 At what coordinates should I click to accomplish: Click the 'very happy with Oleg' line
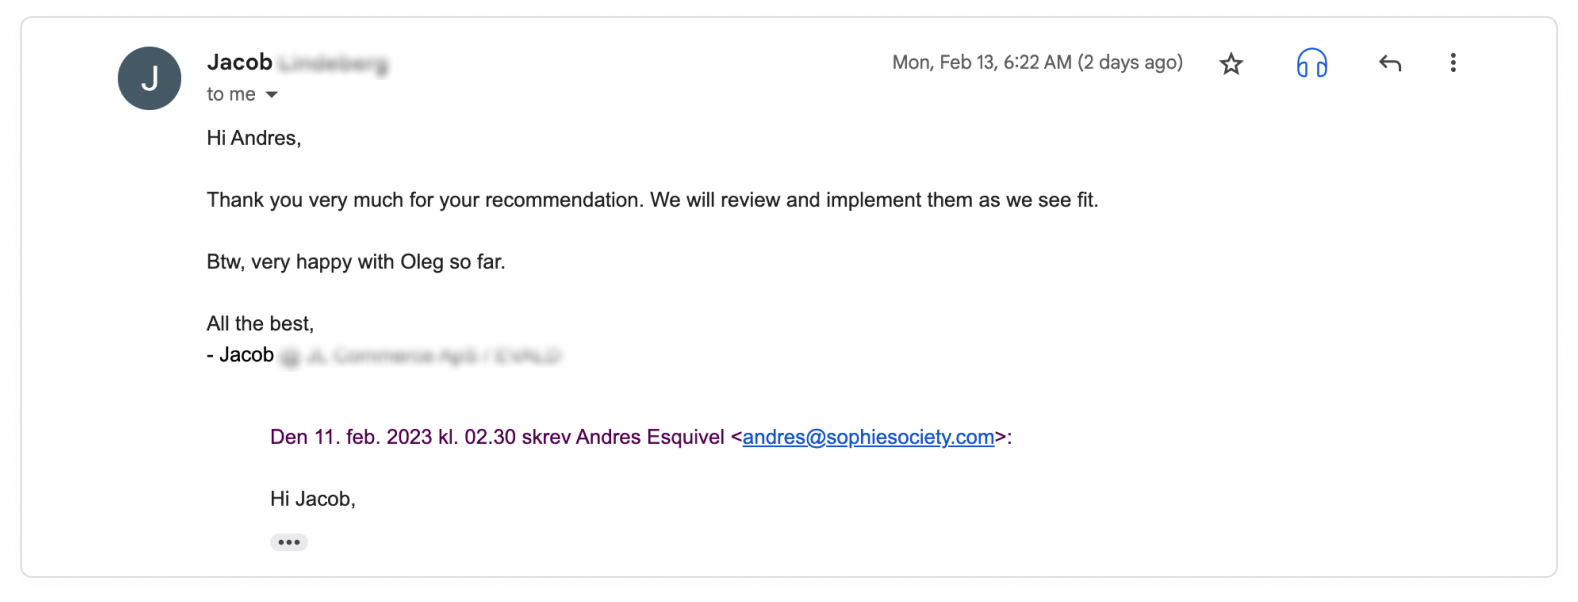click(x=356, y=262)
